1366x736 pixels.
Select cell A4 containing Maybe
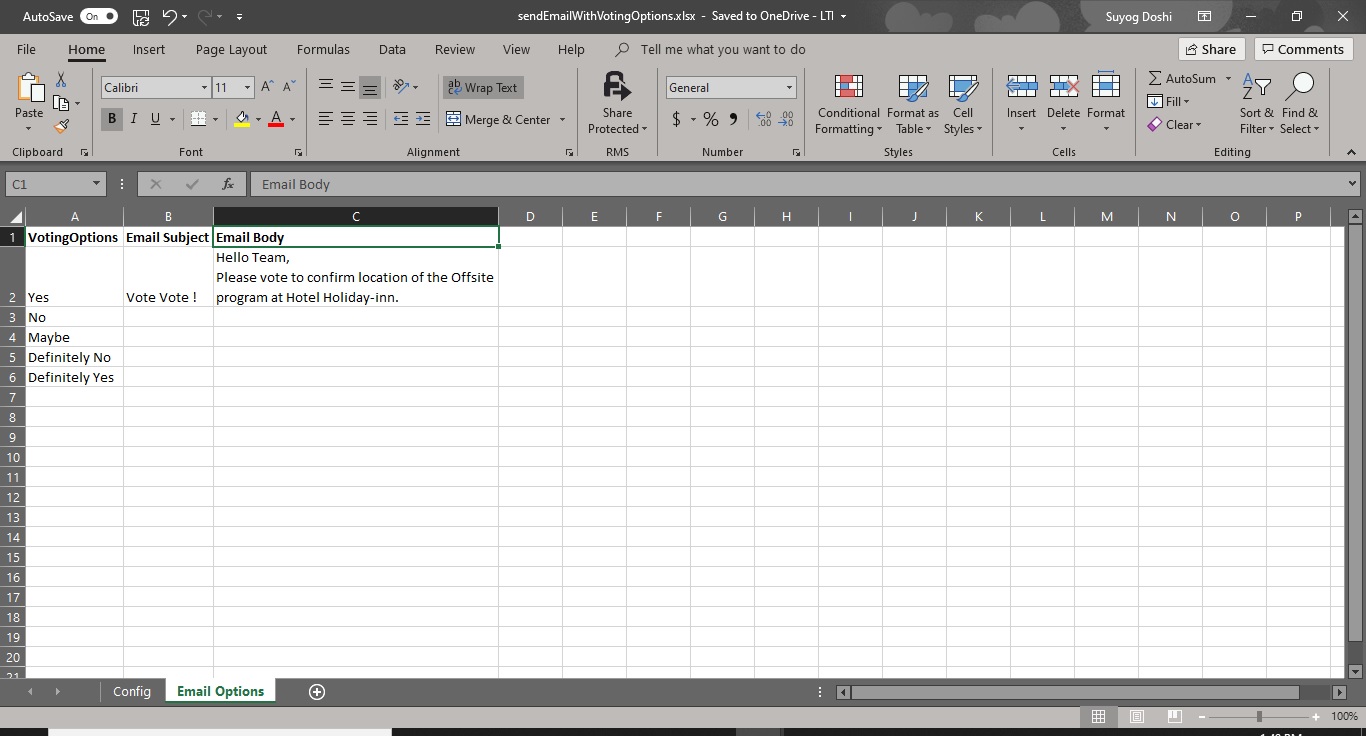click(x=74, y=337)
